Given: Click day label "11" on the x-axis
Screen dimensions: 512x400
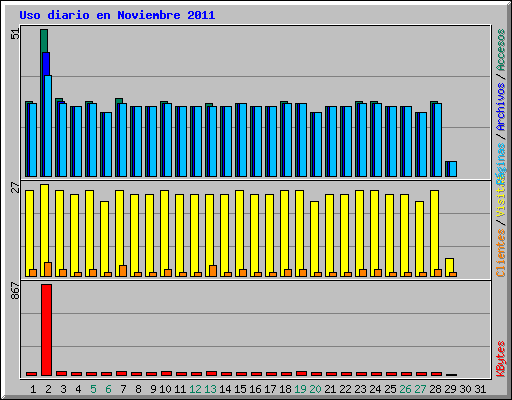Looking at the screenshot, I should (180, 389).
